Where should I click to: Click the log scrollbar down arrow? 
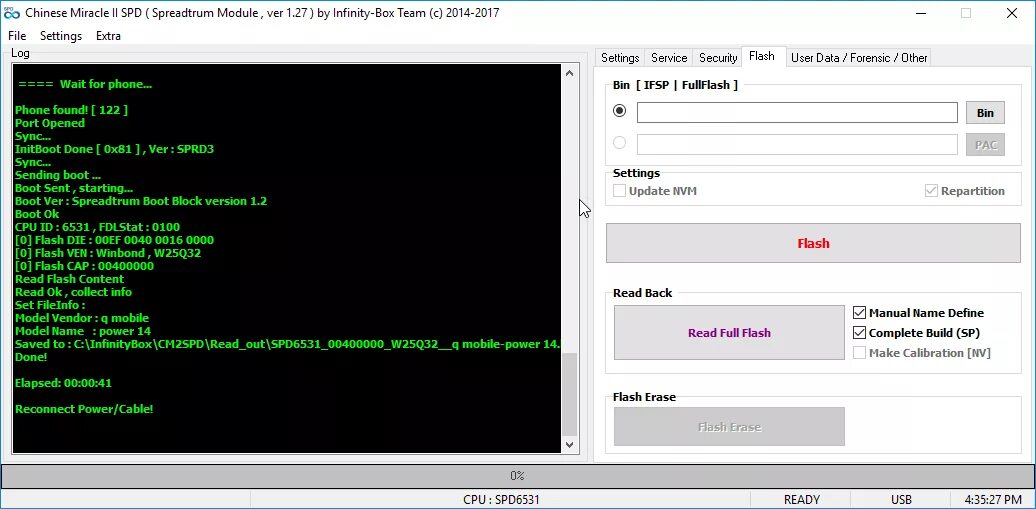point(570,446)
